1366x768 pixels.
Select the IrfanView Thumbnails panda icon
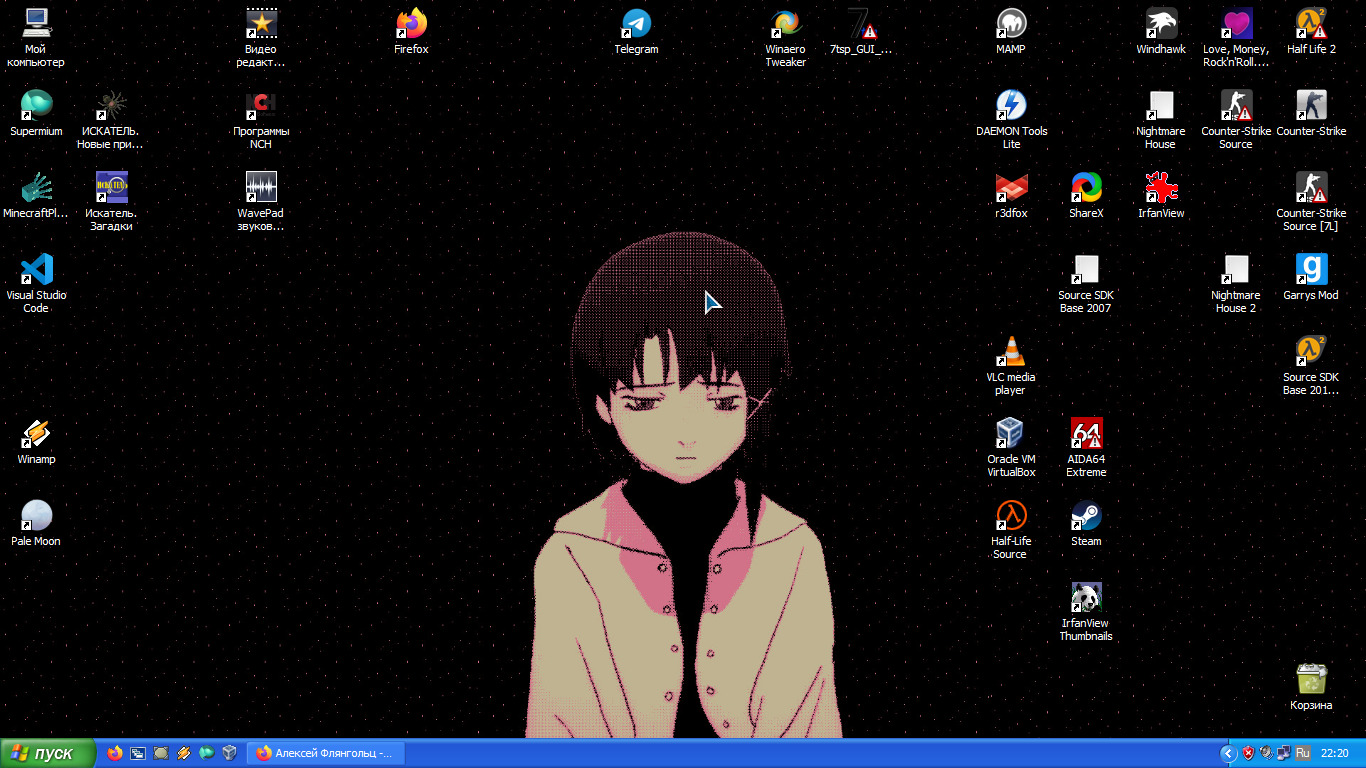point(1086,612)
